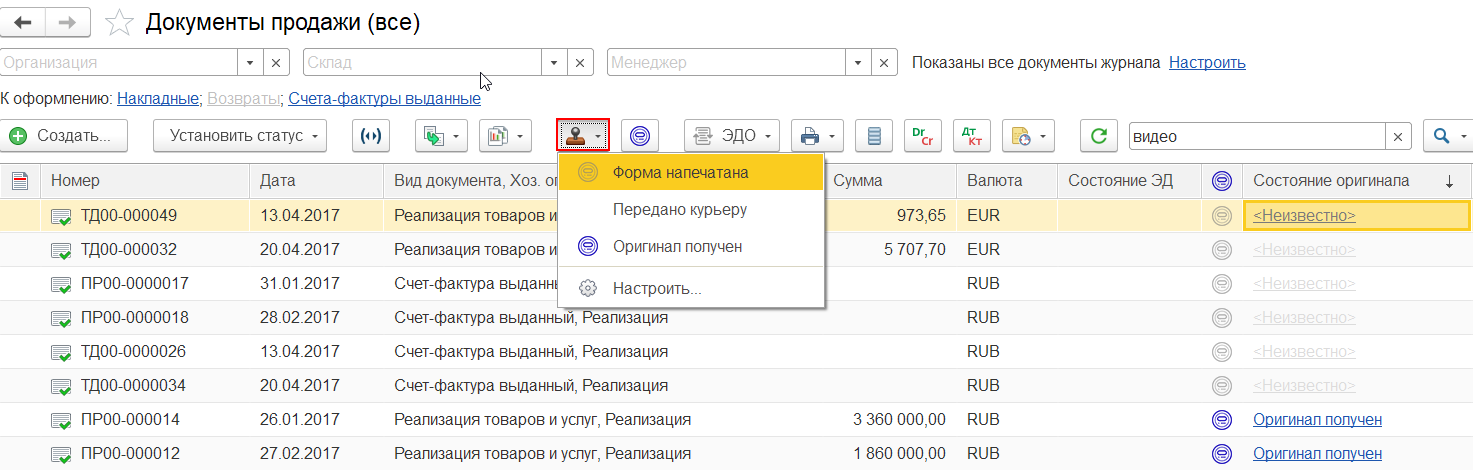Screen dimensions: 1473x470
Task: Toggle original state icon for row ТД00-000049
Action: pyautogui.click(x=1221, y=215)
